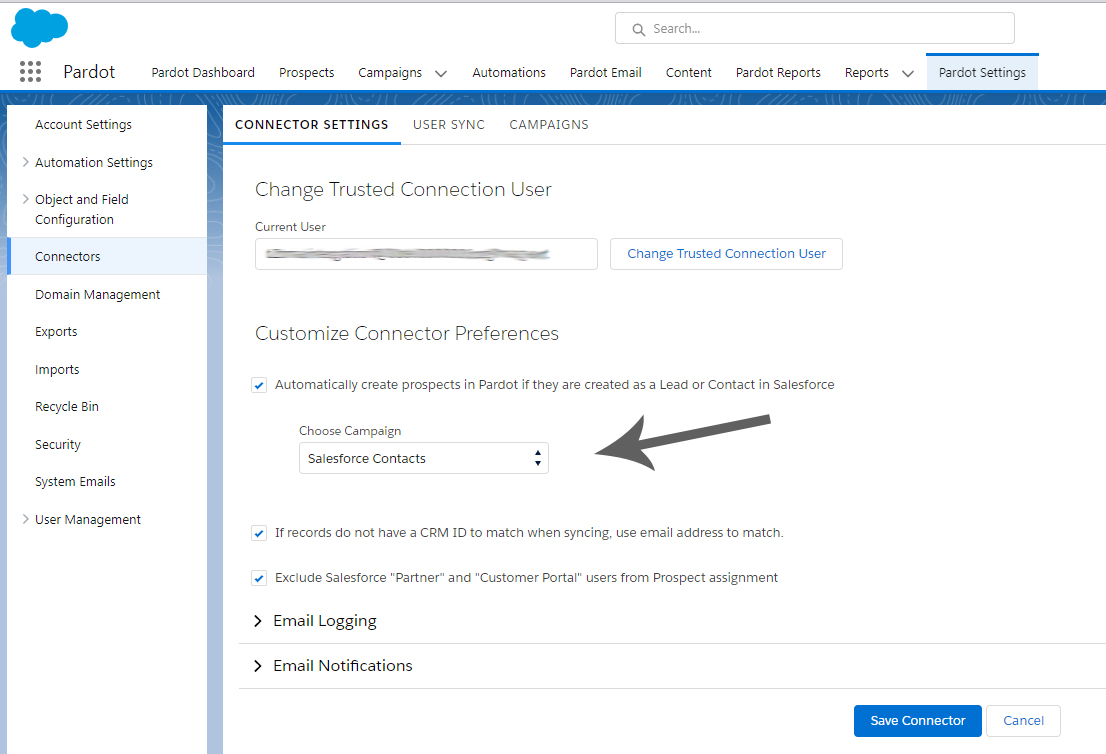Open Exports in the sidebar
The image size is (1106, 754).
tap(56, 332)
